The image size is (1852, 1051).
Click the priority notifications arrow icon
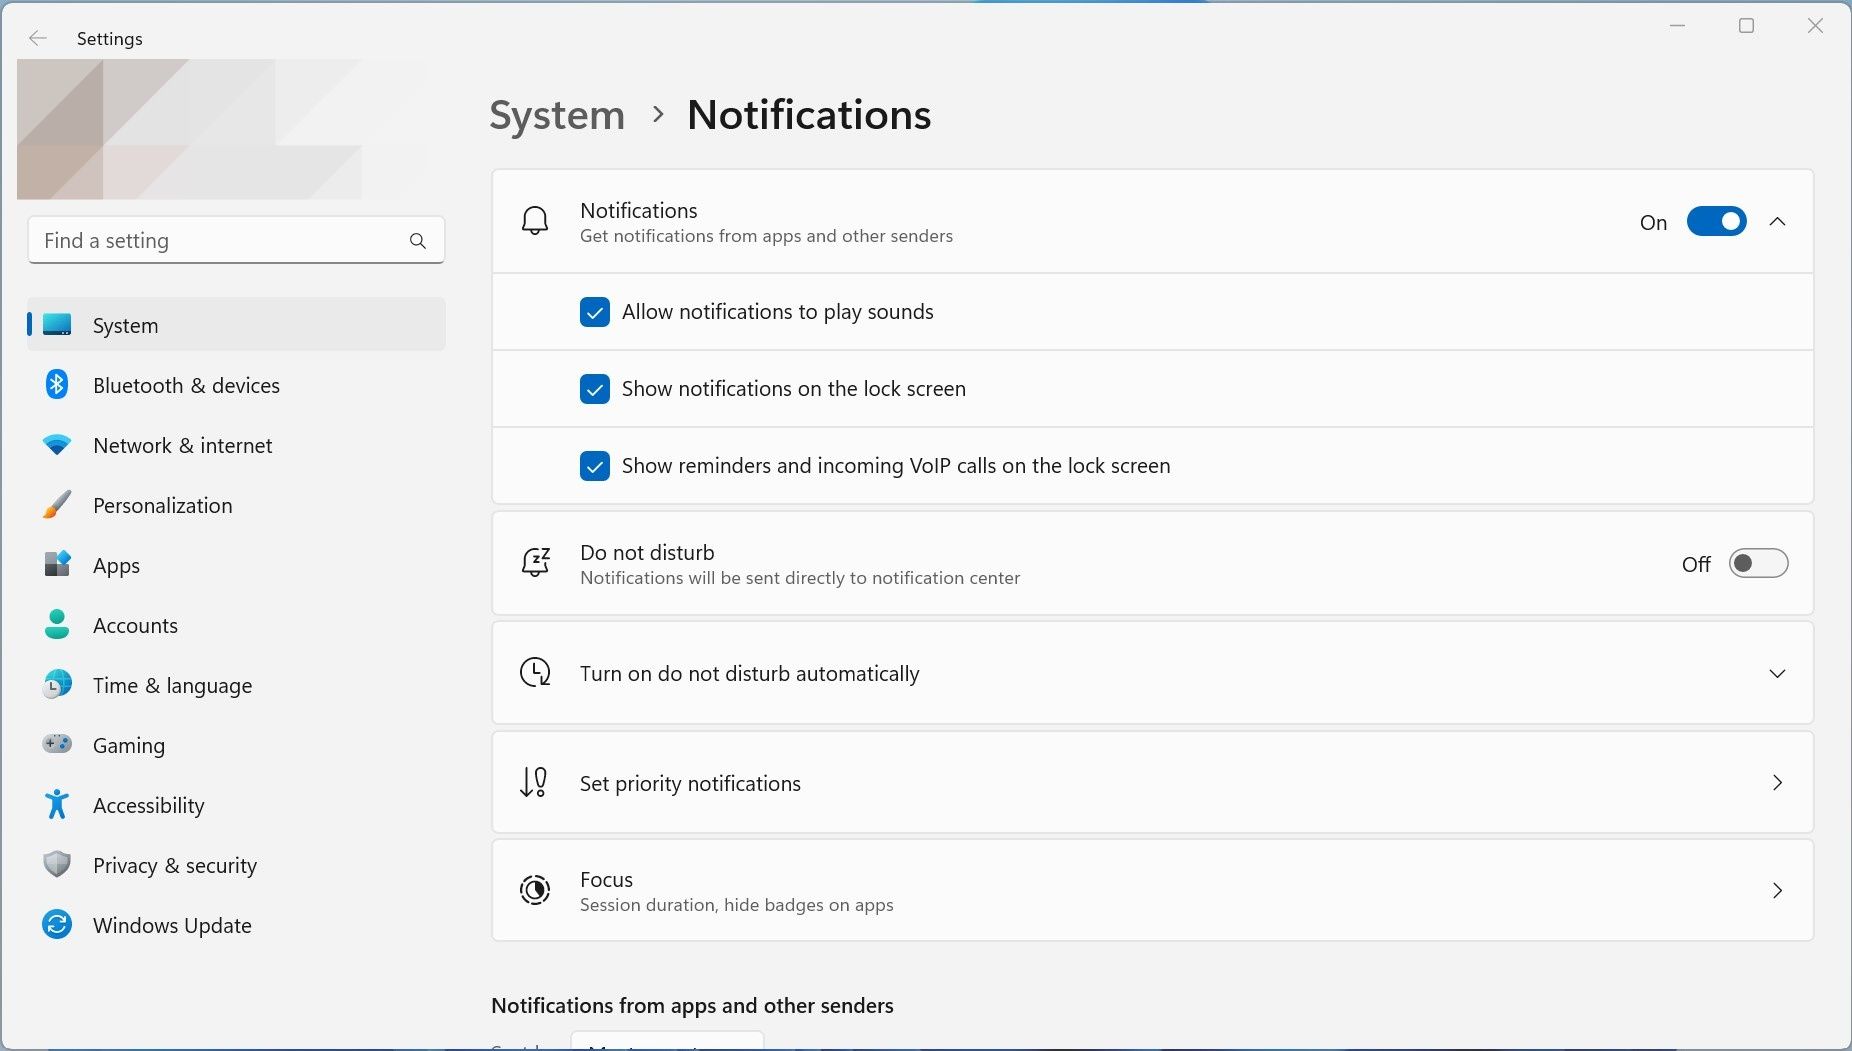click(x=534, y=782)
